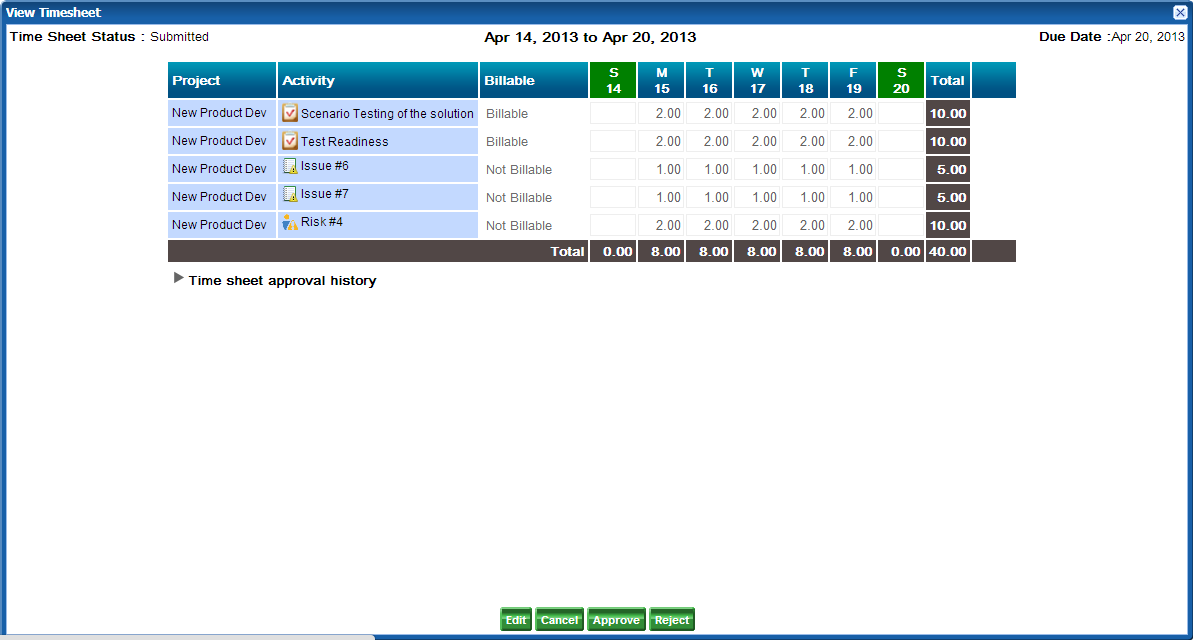Expand Time sheet approval history
Image resolution: width=1193 pixels, height=640 pixels.
point(179,279)
